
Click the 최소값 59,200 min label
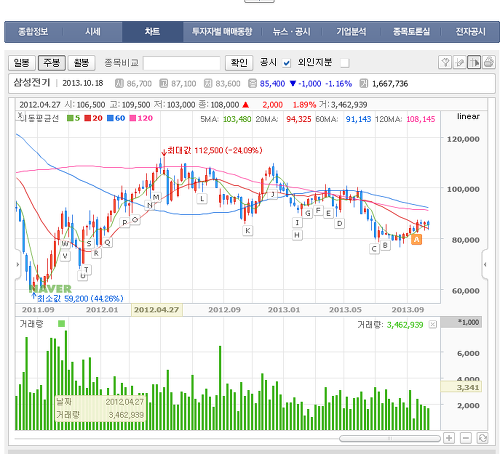[x=80, y=298]
